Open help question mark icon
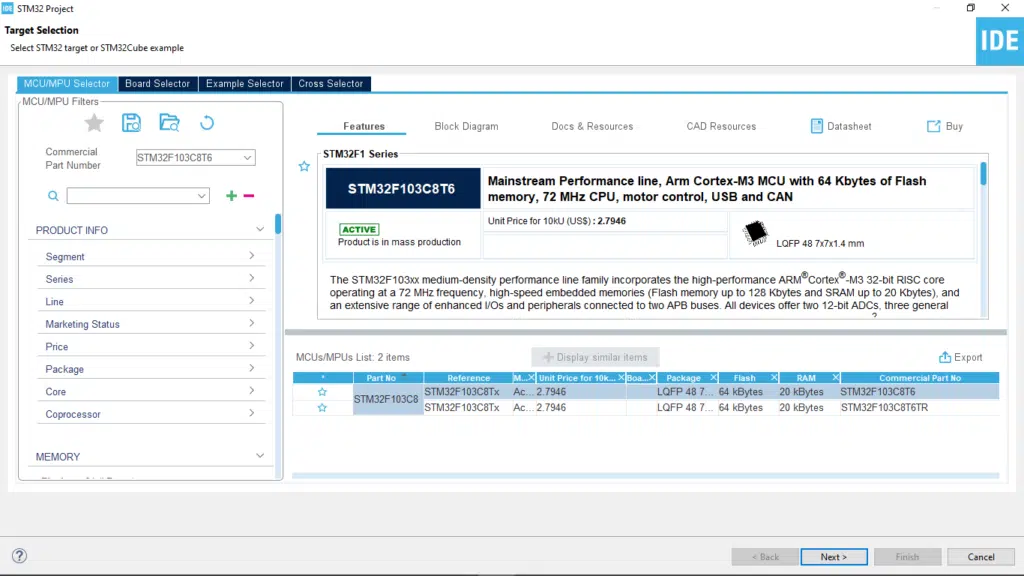The image size is (1024, 576). (20, 556)
